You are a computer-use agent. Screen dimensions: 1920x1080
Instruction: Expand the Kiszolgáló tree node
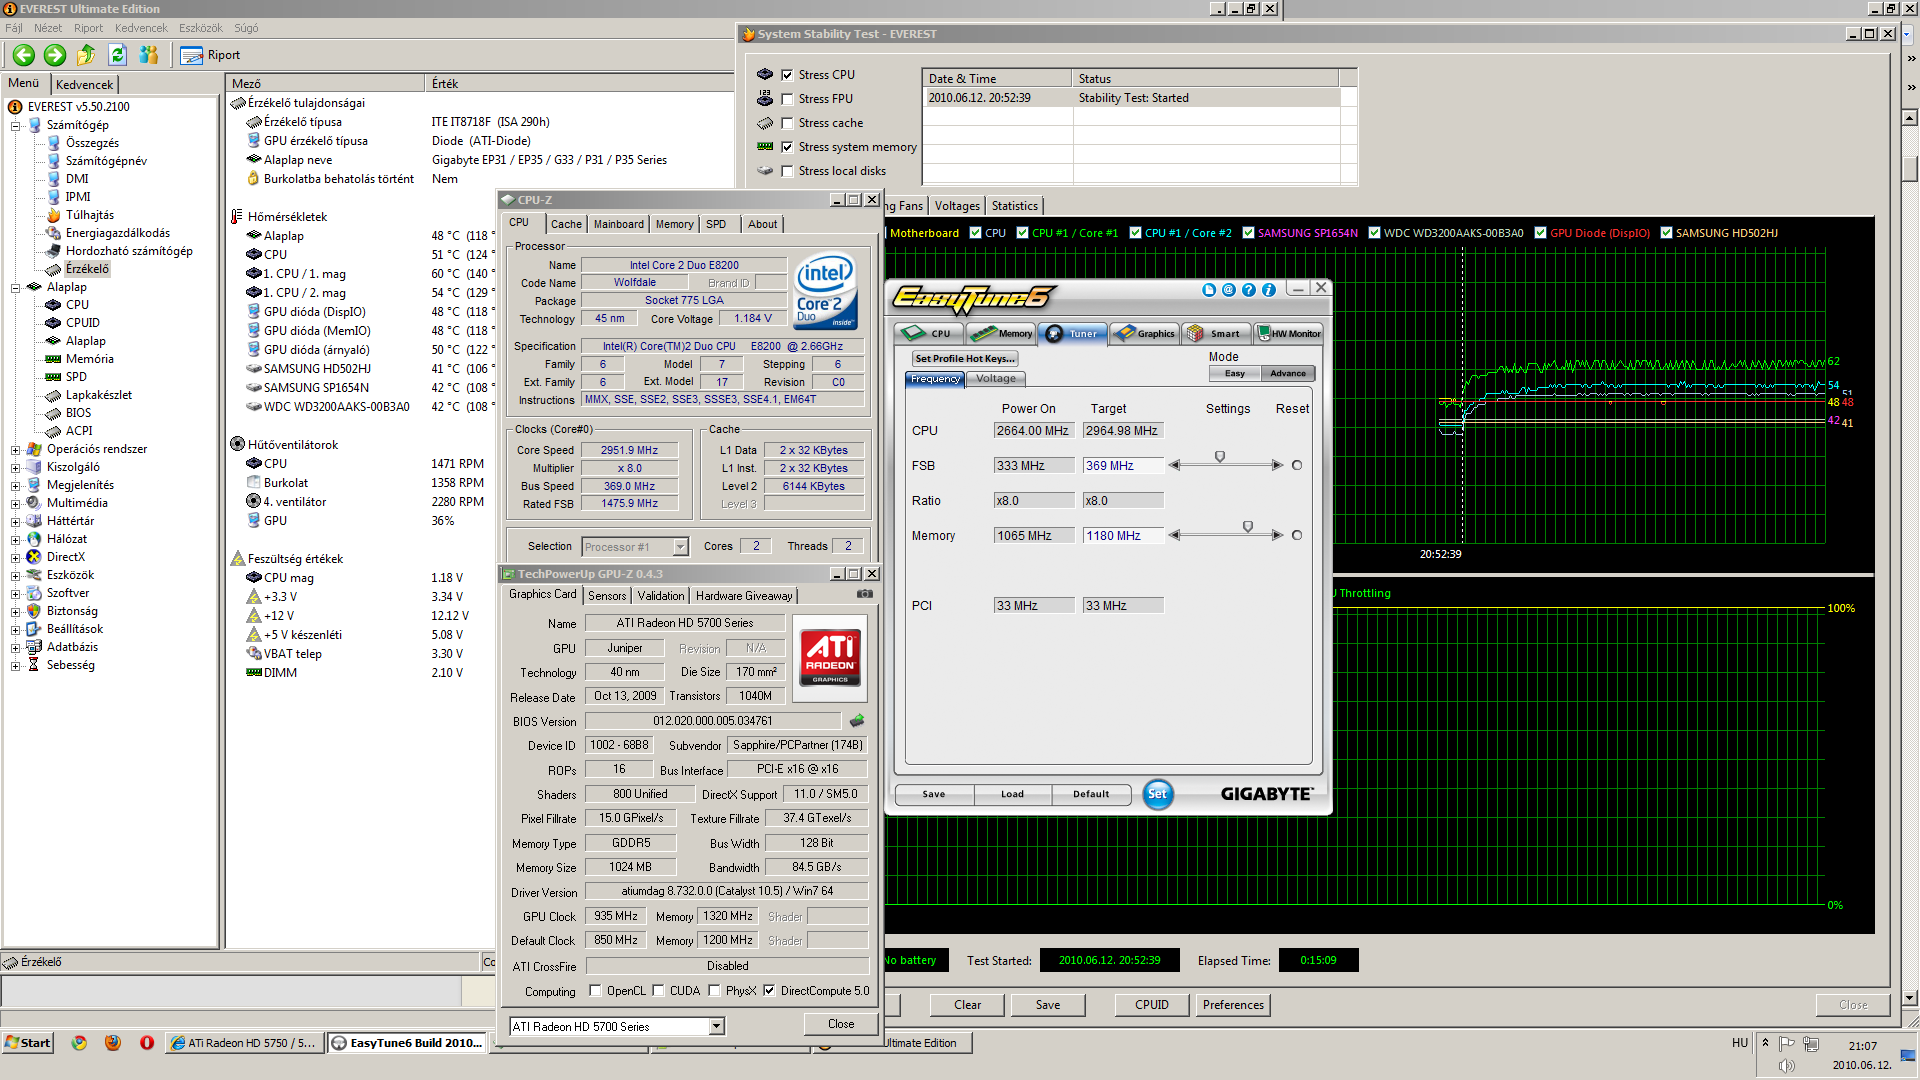[x=16, y=468]
